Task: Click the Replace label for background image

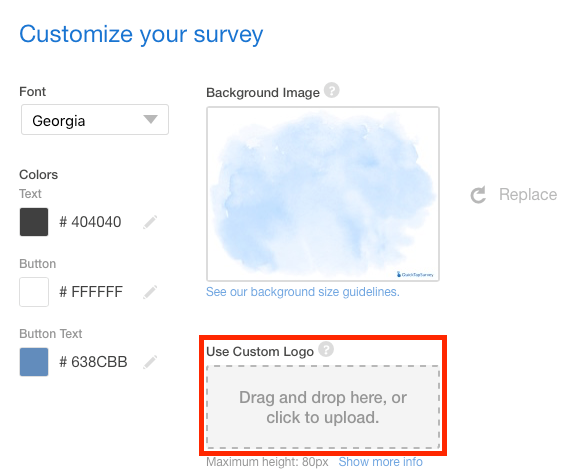Action: (528, 194)
